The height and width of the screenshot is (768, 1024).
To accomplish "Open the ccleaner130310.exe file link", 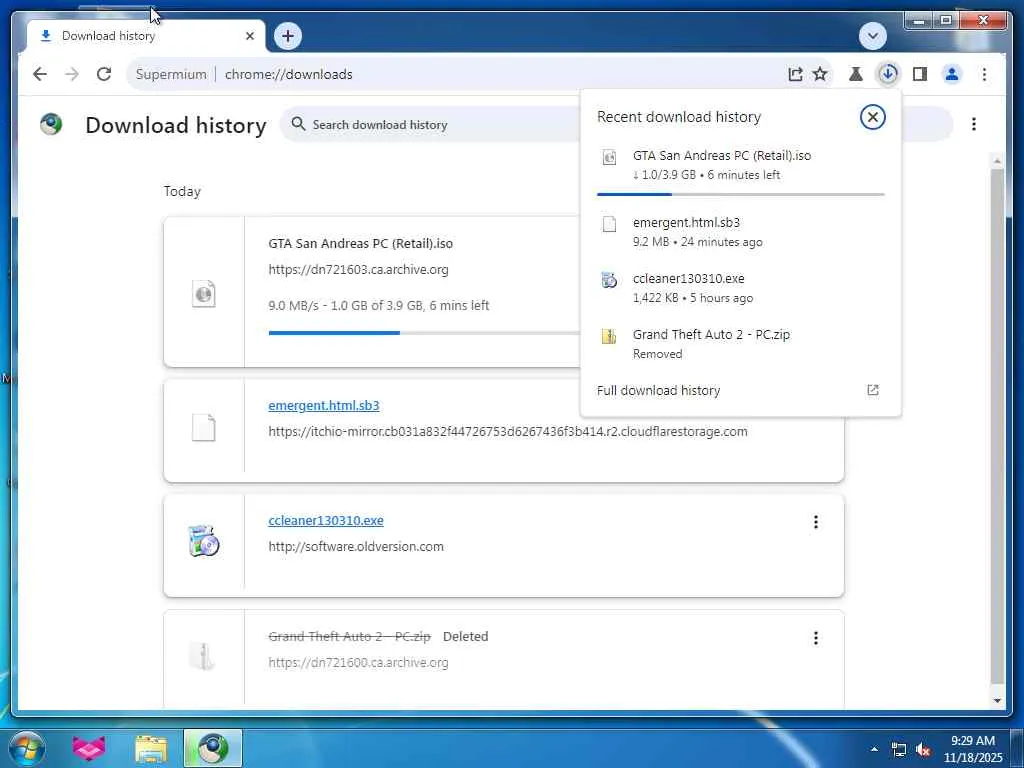I will pyautogui.click(x=326, y=520).
